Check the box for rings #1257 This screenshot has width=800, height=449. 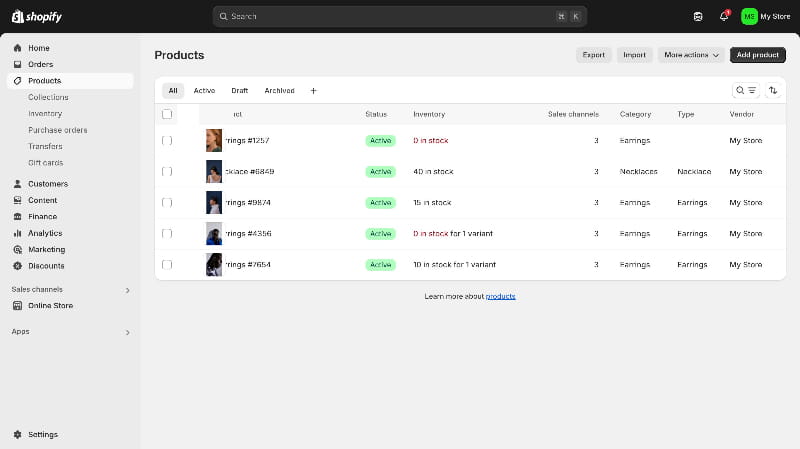[x=167, y=140]
